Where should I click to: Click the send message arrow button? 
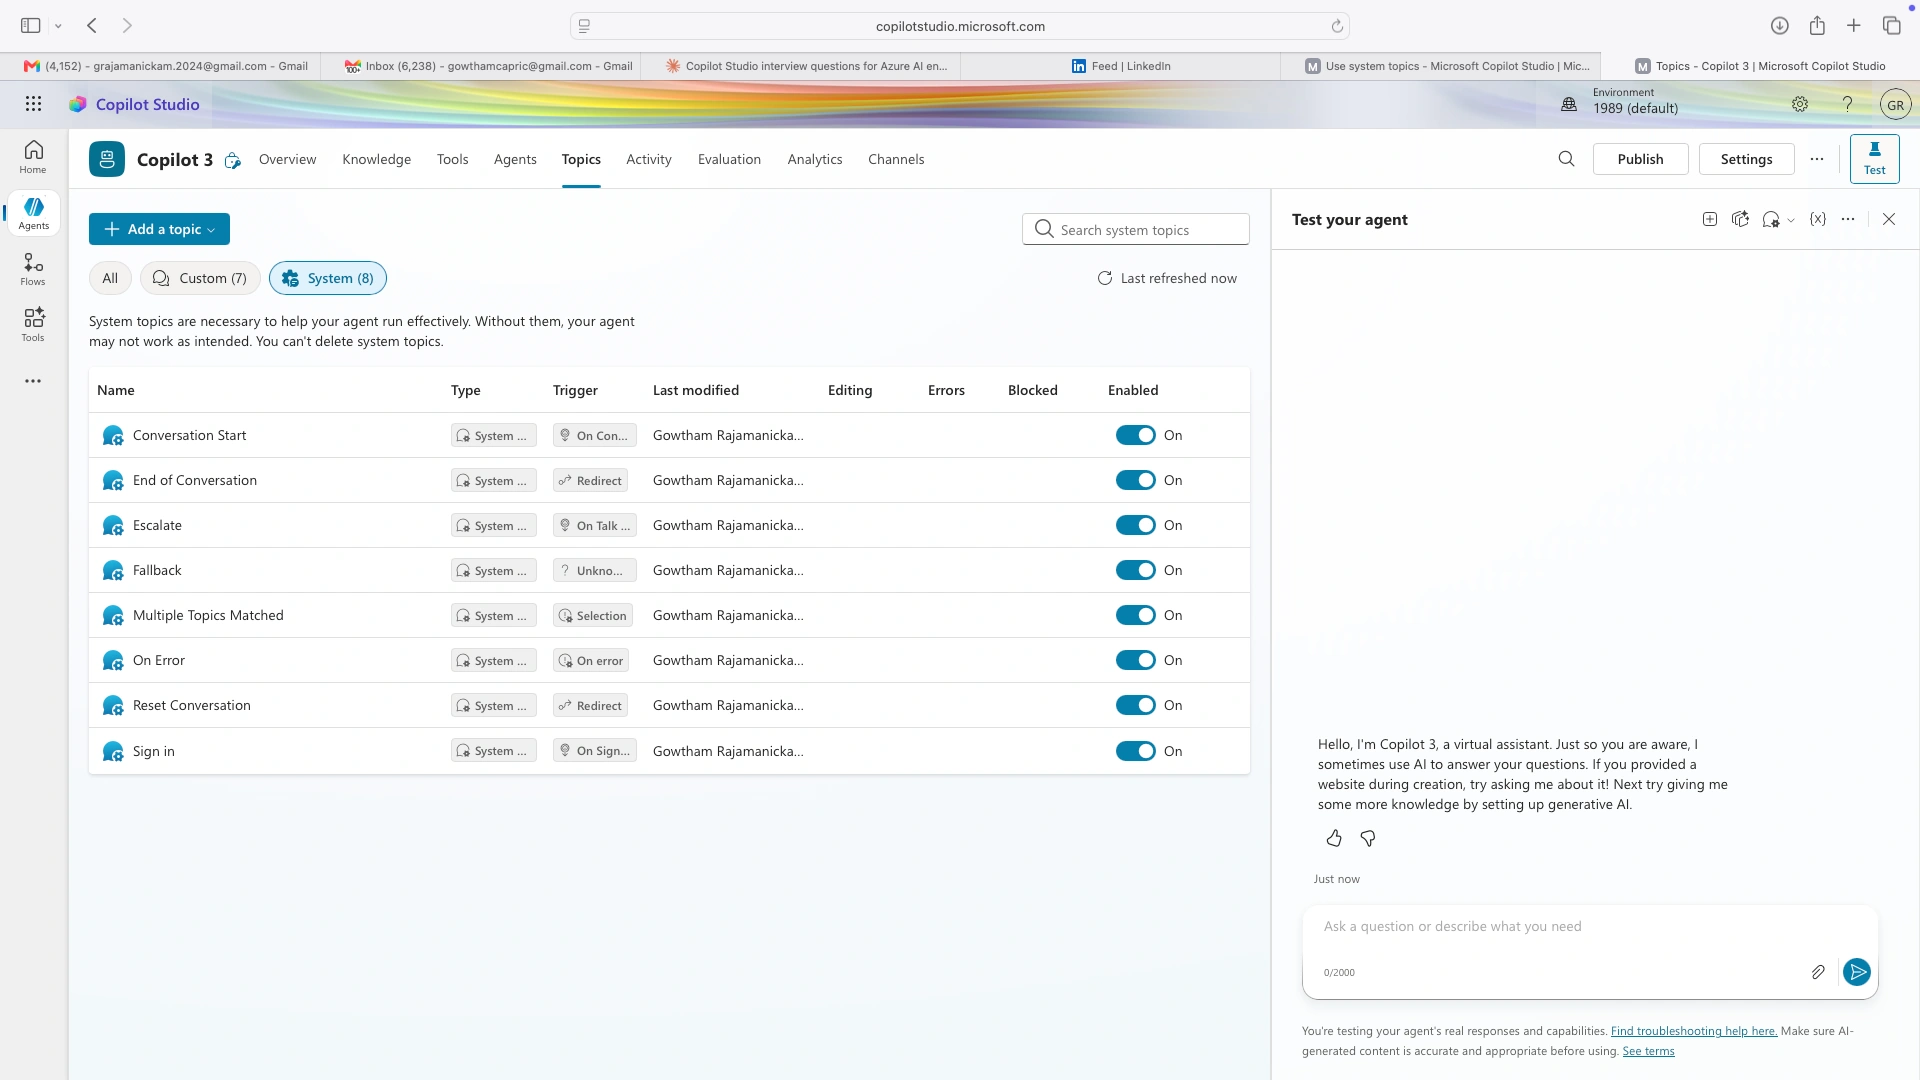pyautogui.click(x=1857, y=972)
